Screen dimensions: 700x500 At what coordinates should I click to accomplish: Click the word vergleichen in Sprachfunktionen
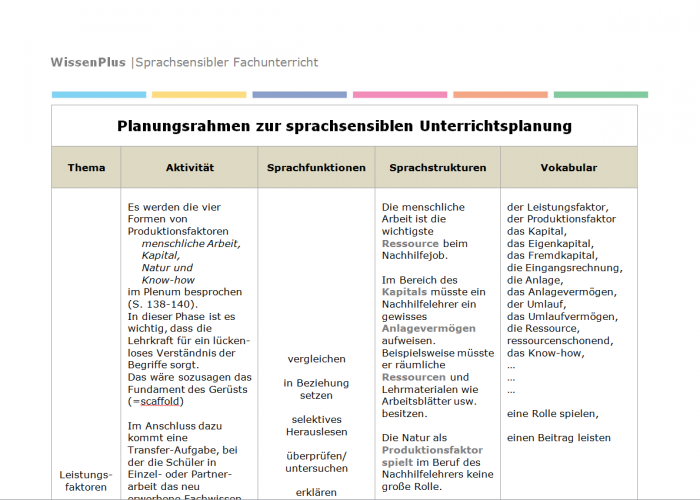point(316,358)
